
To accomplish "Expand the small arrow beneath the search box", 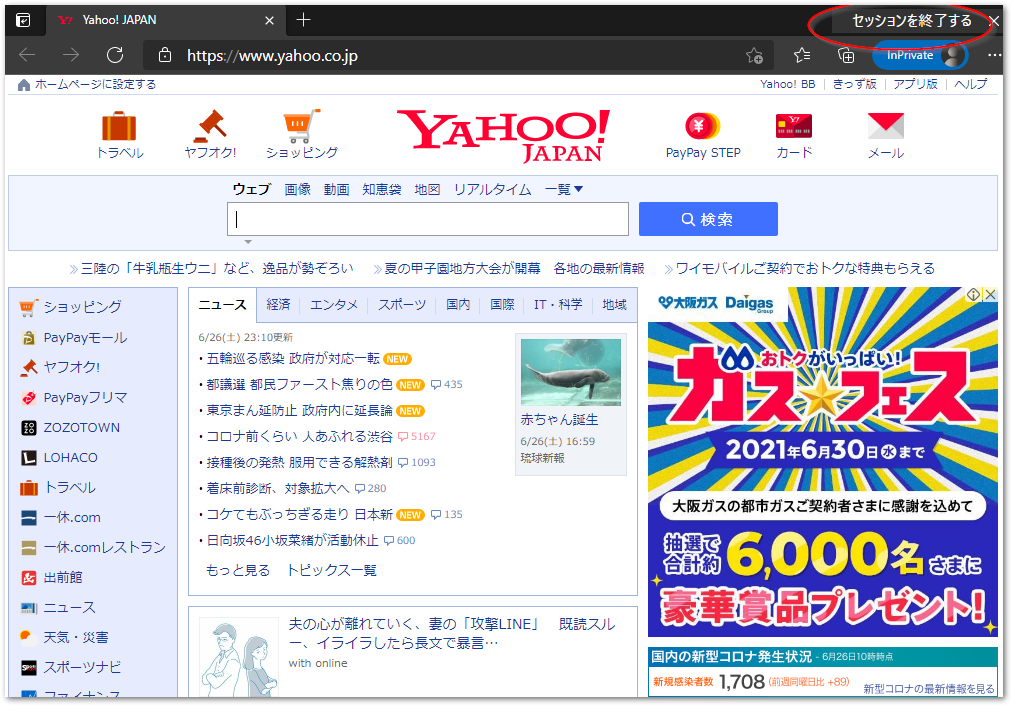I will (248, 242).
